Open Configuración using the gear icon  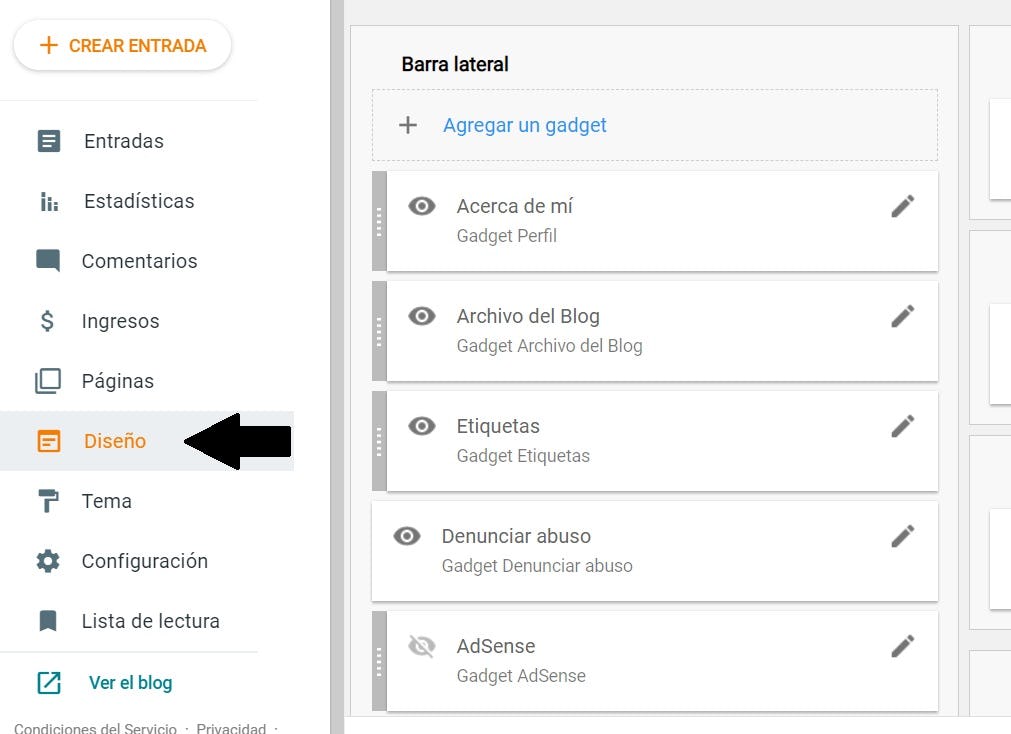(x=49, y=561)
